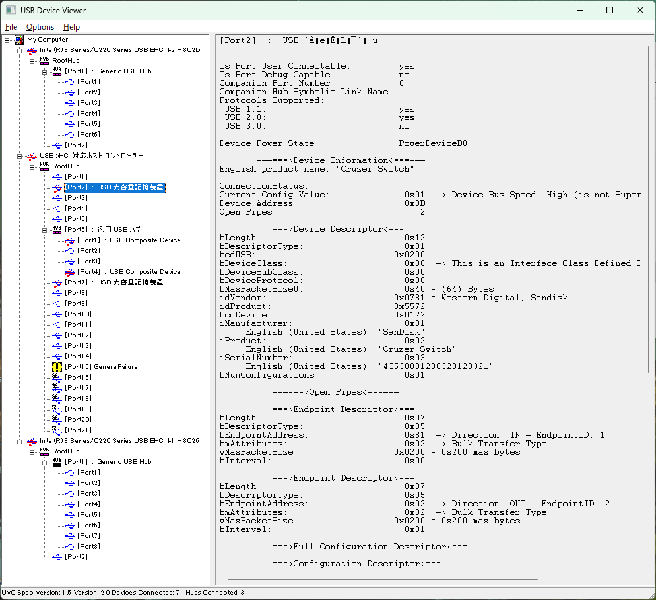
Task: Select Port21 in the xHCI root hub
Action: (77, 430)
